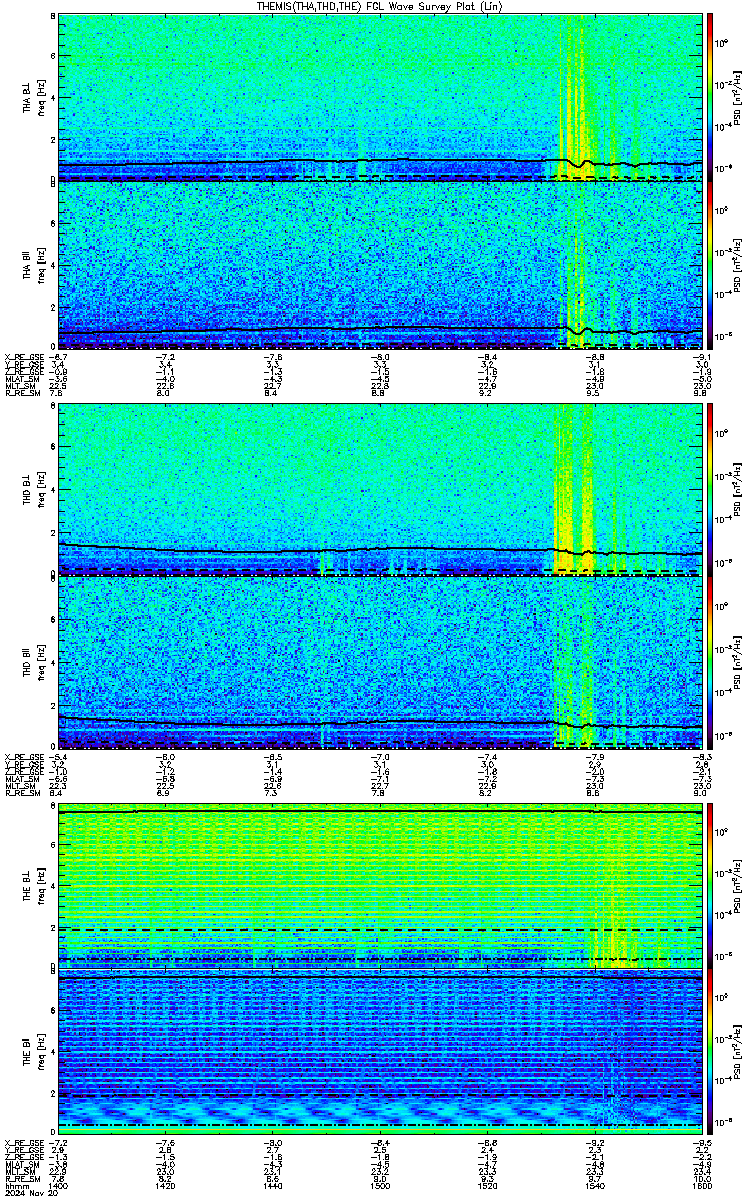Click the THD B∥ spectrogram panel
Screen dimensions: 750x1200
(x=380, y=661)
